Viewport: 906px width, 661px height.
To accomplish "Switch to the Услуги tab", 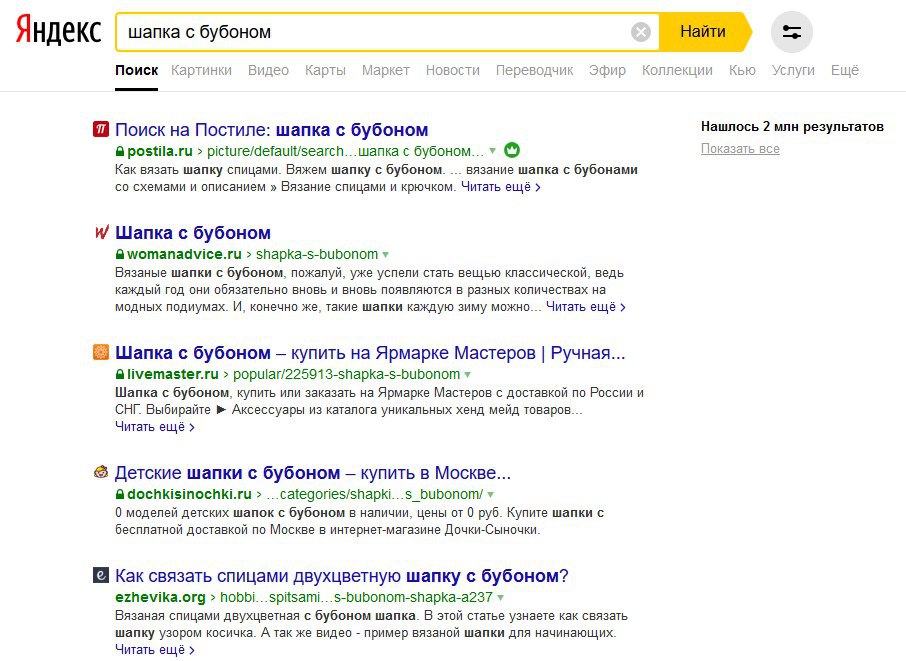I will (x=793, y=70).
